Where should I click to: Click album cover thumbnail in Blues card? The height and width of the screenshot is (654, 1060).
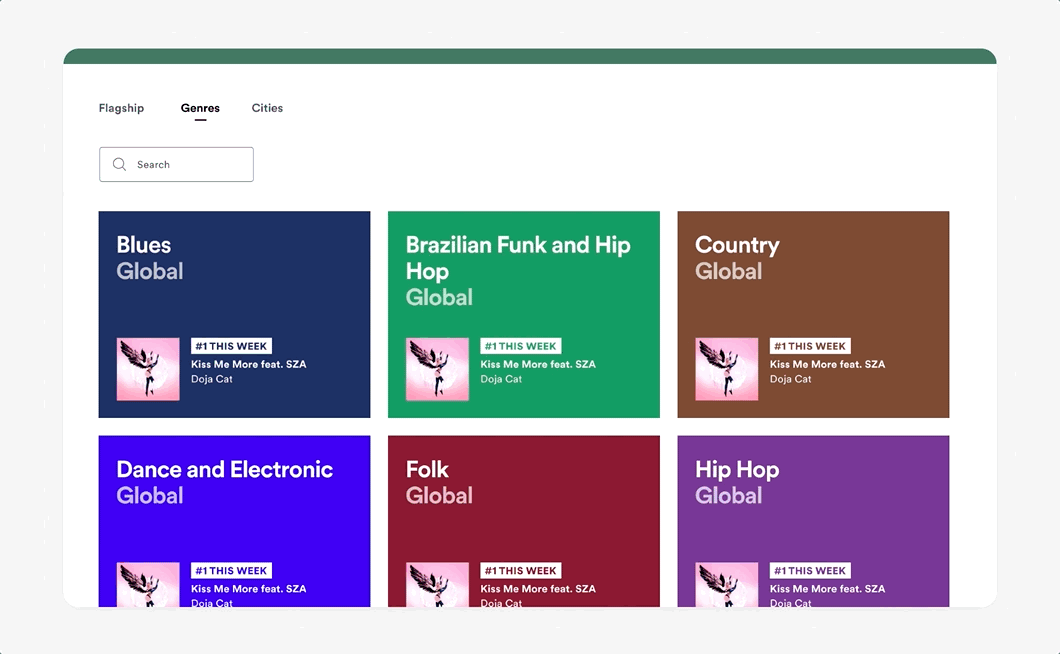coord(148,369)
